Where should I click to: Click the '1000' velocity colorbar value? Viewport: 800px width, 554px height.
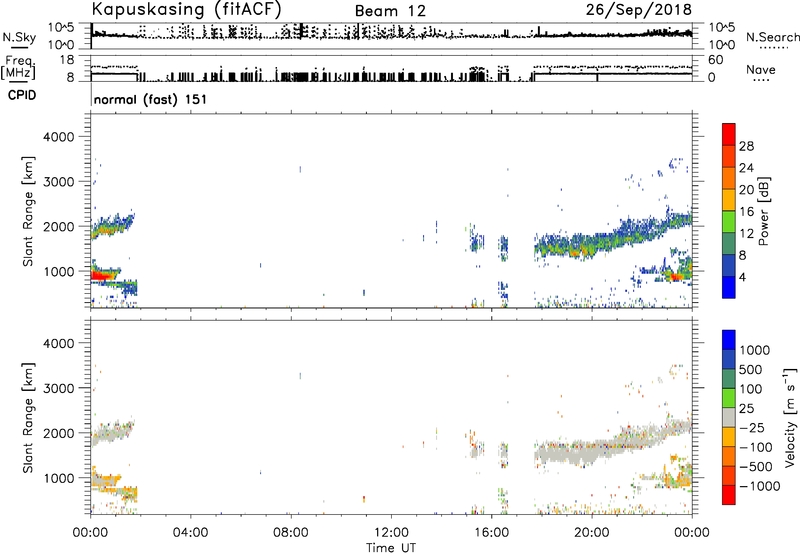tap(755, 350)
